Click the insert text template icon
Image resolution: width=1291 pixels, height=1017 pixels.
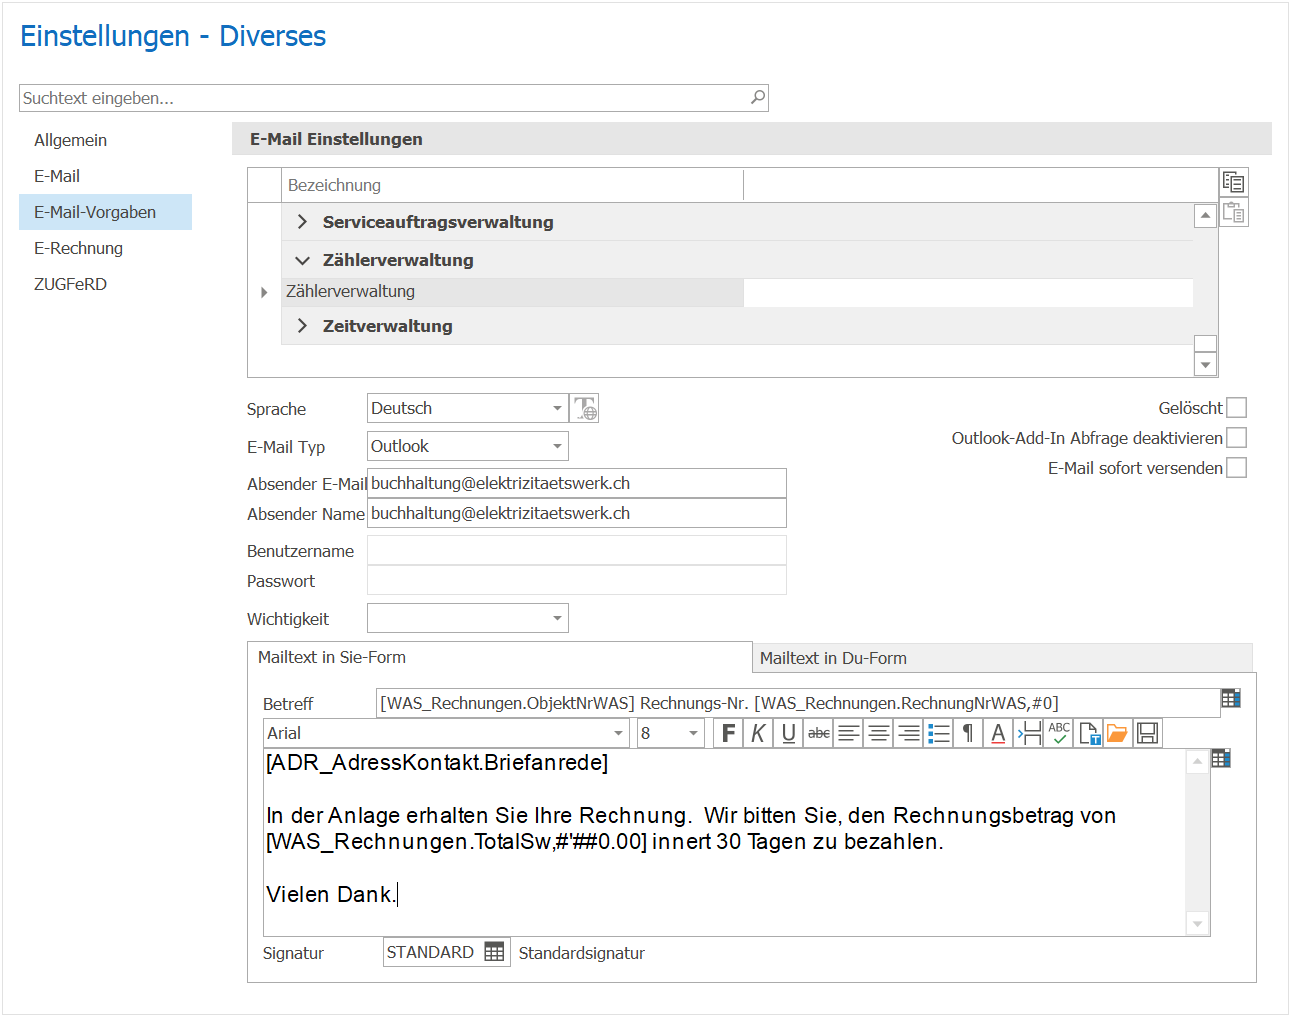click(1088, 733)
